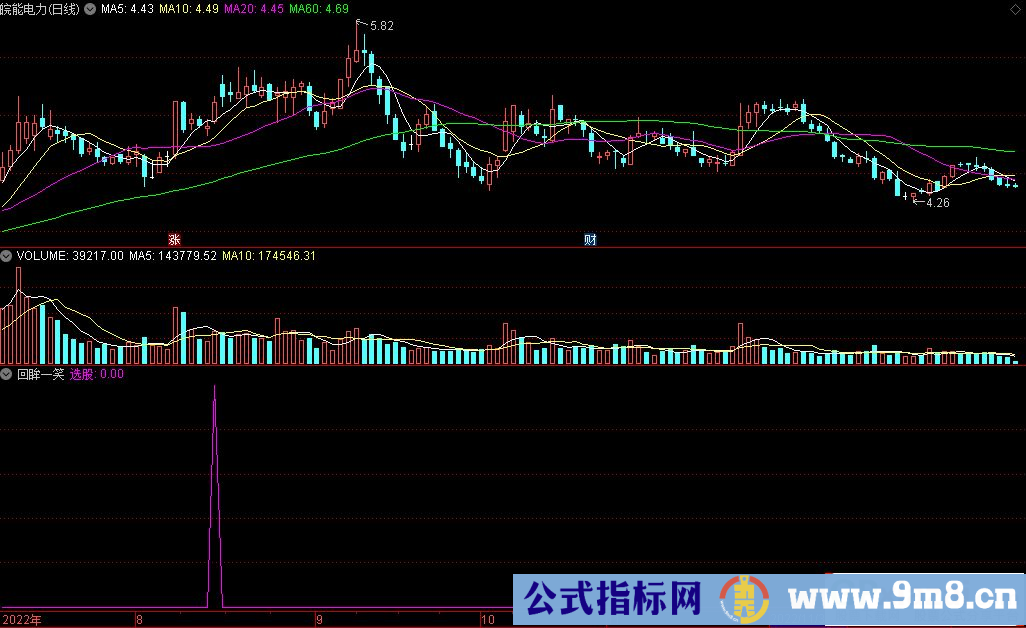Click the month 8 axis marker
This screenshot has width=1026, height=628.
tap(139, 619)
